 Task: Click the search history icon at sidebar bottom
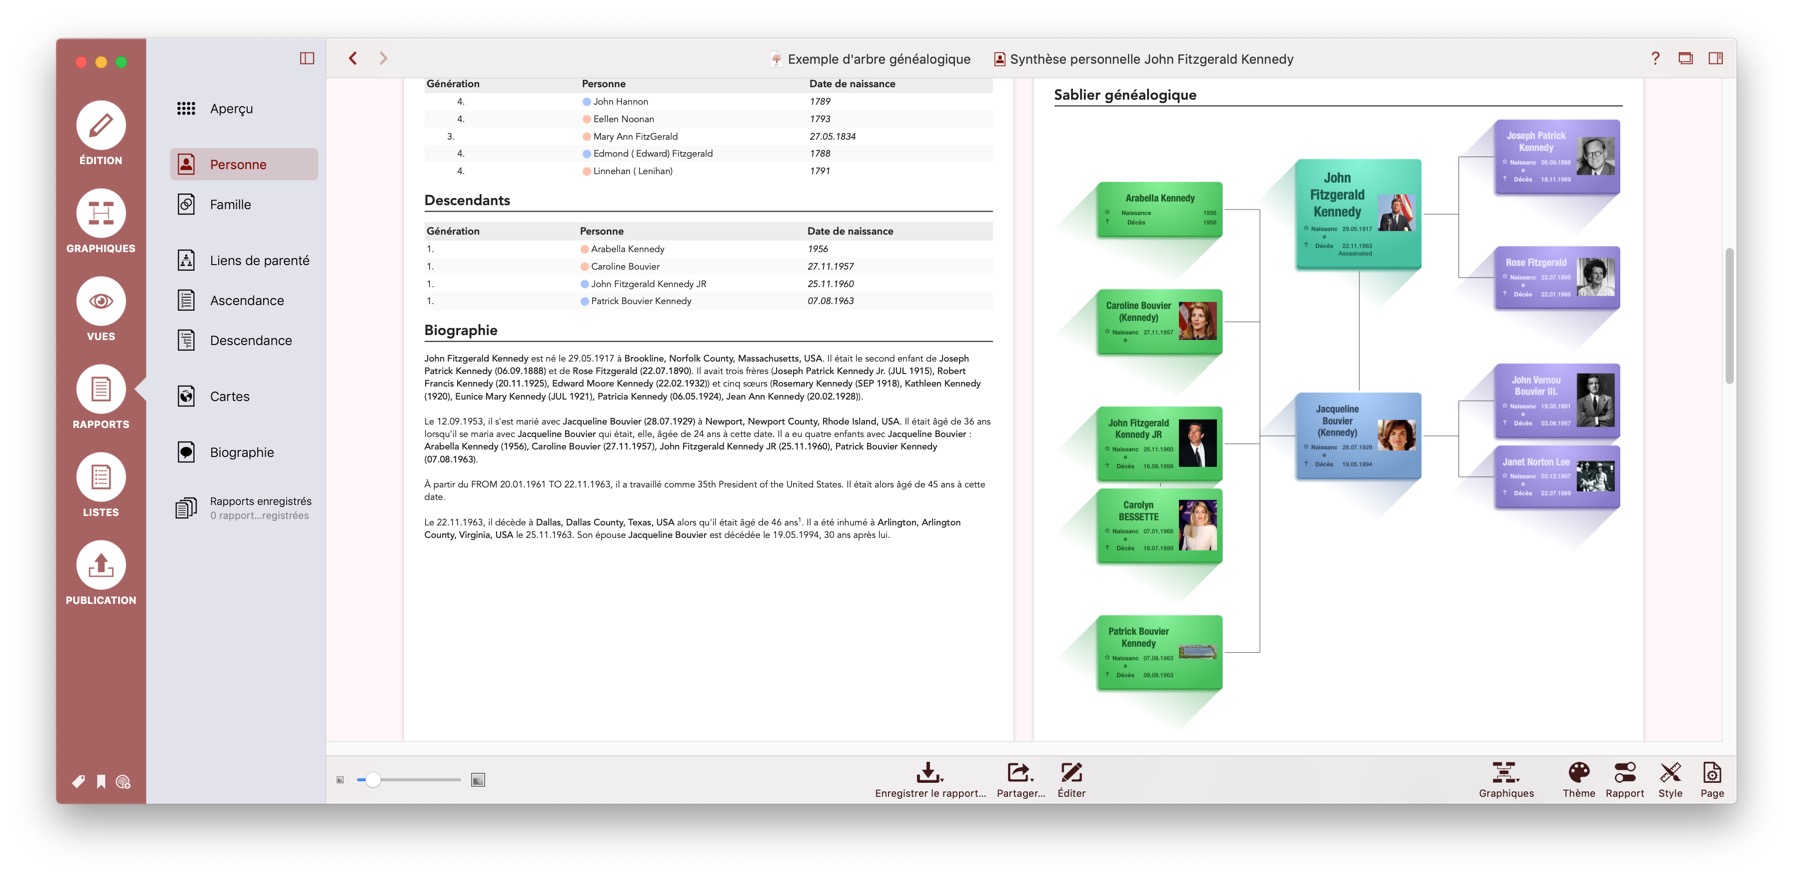click(x=123, y=782)
